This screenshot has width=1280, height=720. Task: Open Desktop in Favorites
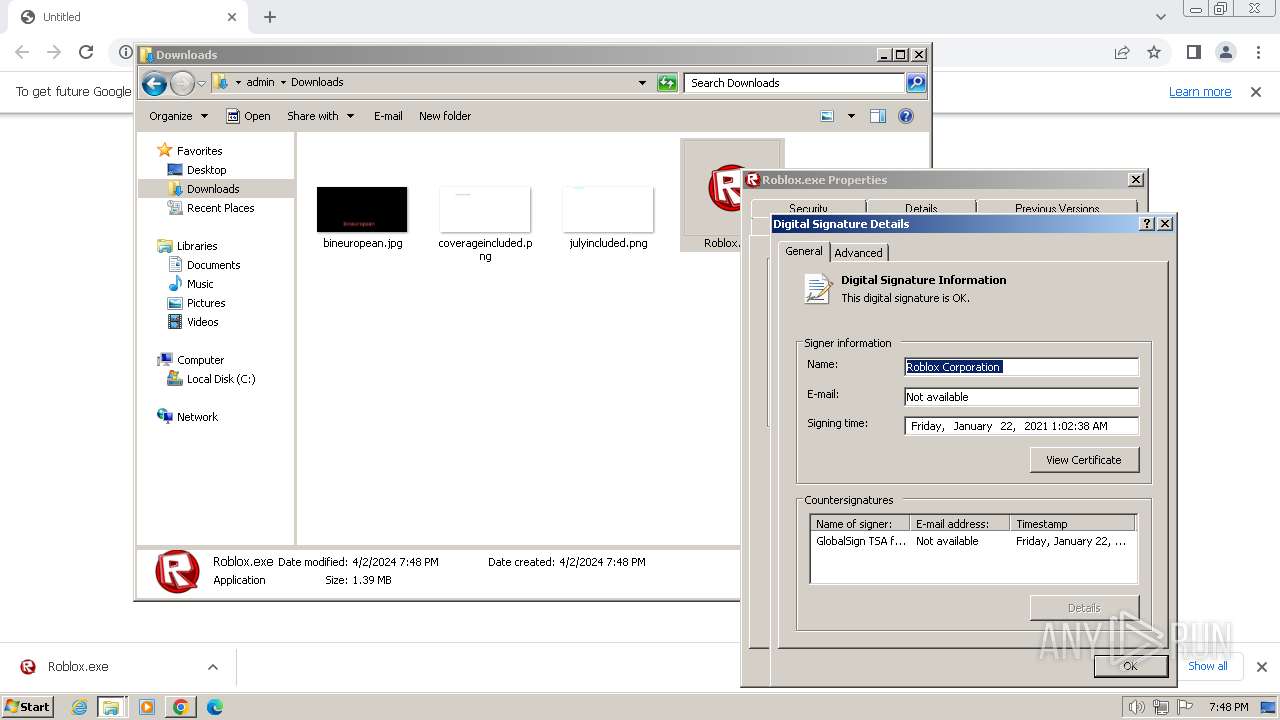pos(206,170)
